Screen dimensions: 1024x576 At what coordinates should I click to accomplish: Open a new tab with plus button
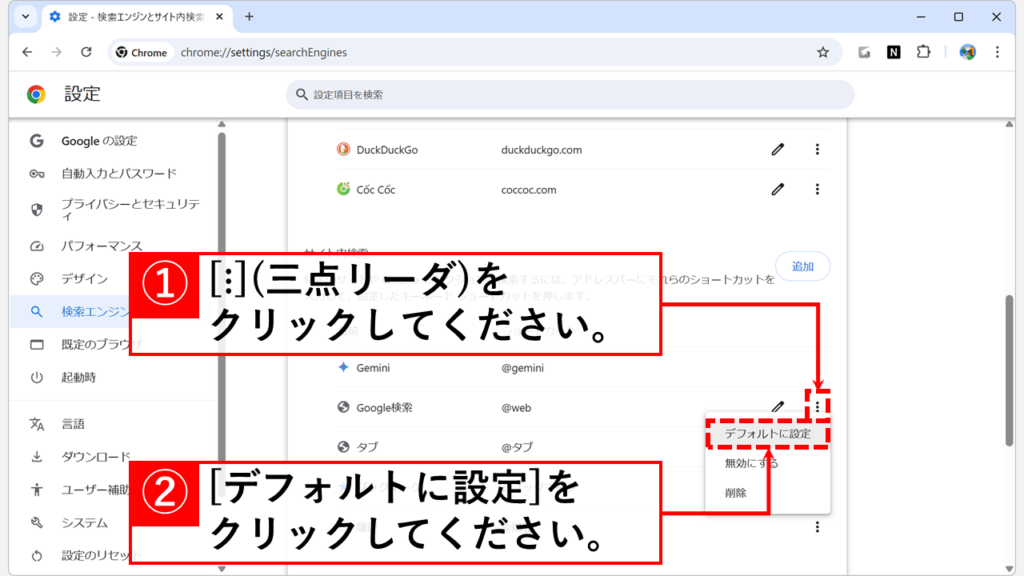[x=249, y=17]
